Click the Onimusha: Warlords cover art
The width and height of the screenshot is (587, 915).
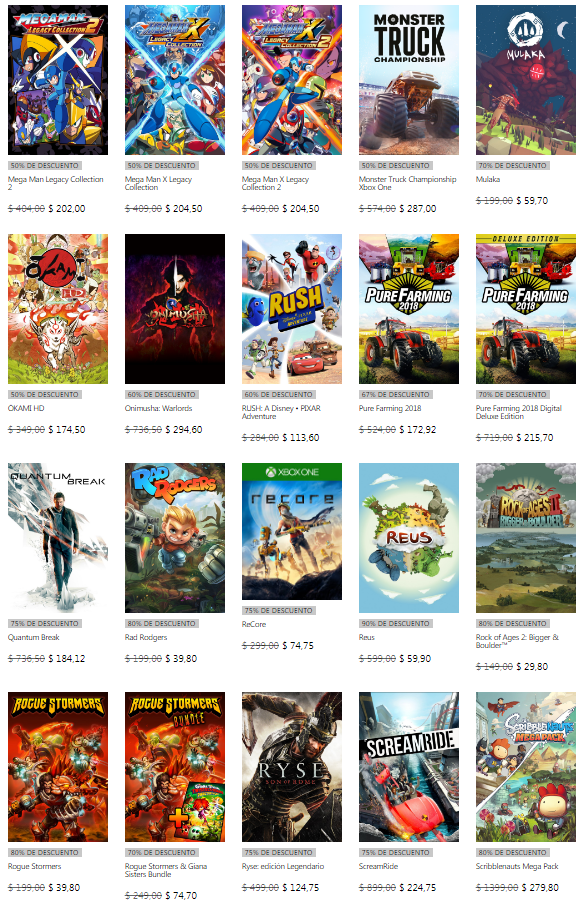click(174, 309)
